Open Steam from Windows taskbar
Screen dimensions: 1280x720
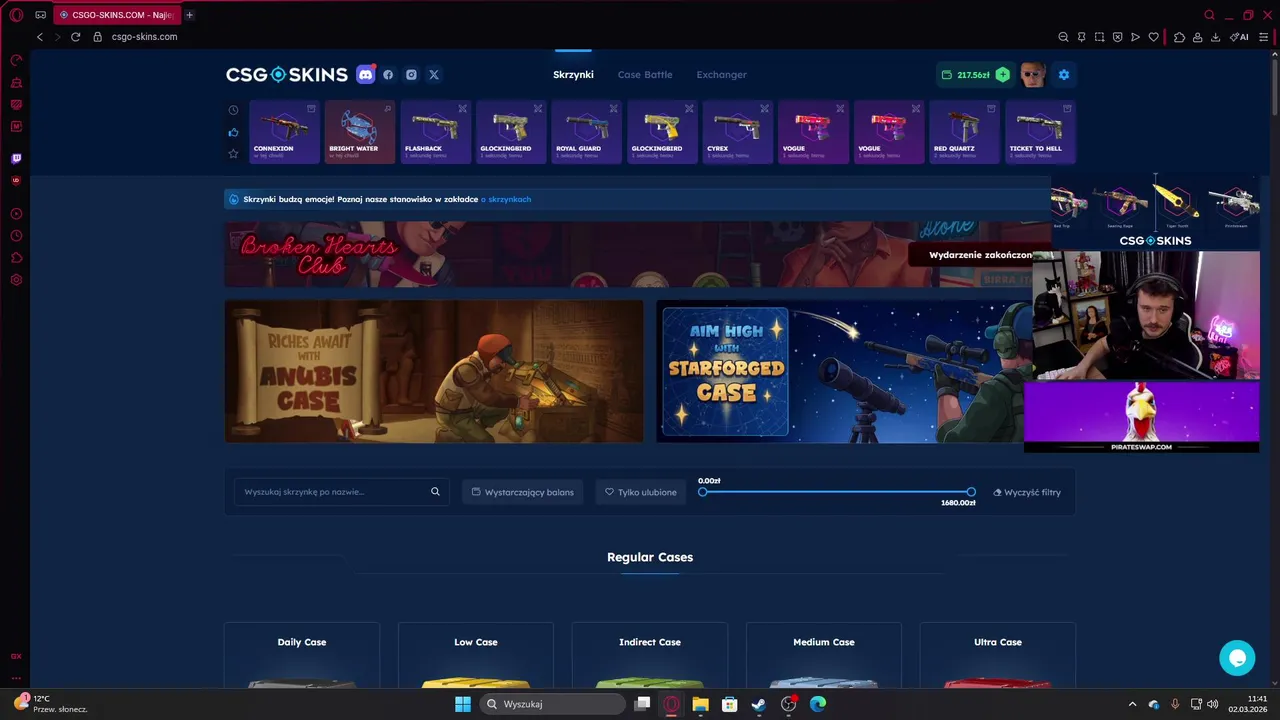759,704
